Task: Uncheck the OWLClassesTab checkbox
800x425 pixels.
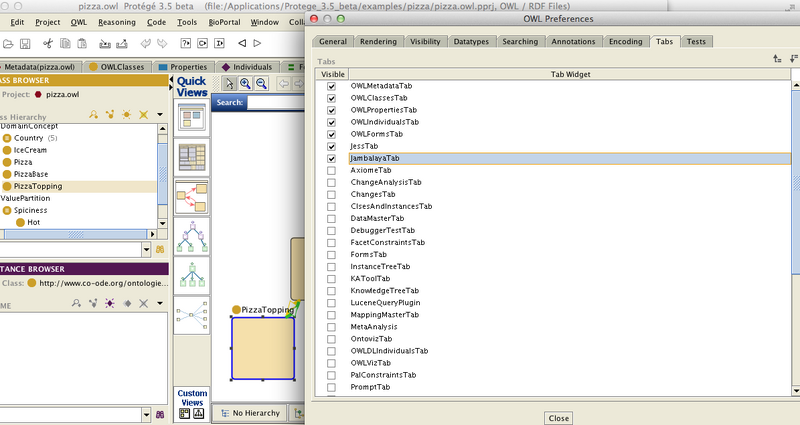Action: (332, 98)
